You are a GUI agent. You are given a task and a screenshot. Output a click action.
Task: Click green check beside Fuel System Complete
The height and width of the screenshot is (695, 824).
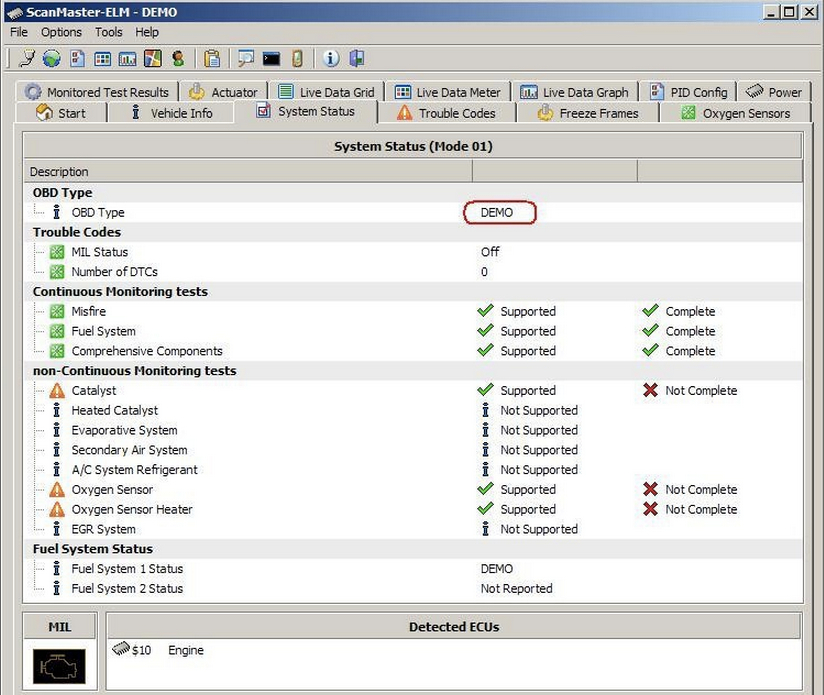click(651, 330)
